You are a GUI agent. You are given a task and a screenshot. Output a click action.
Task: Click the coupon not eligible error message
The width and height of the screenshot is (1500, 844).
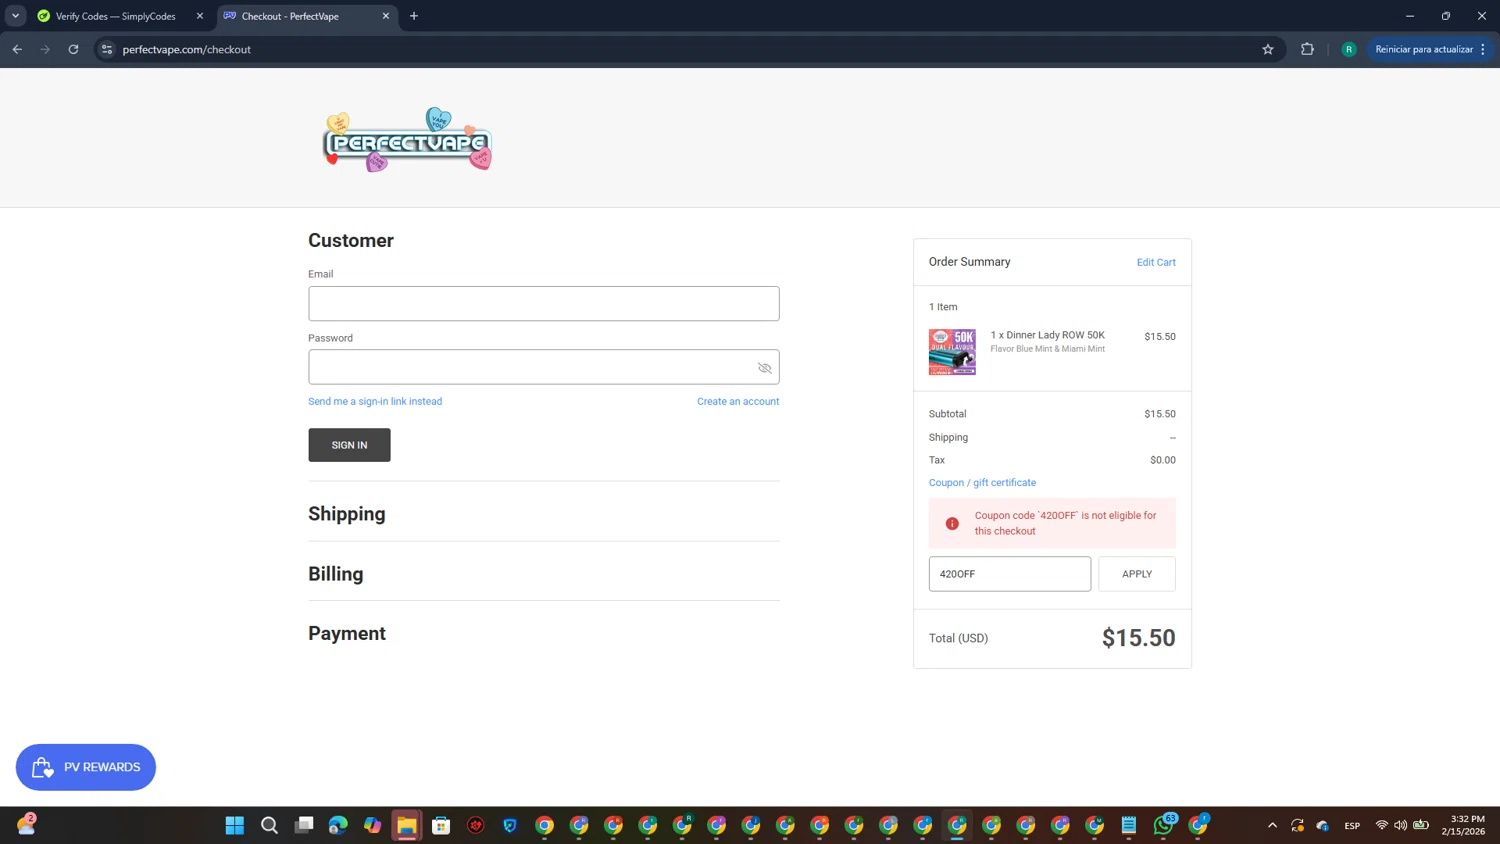[x=1065, y=523]
